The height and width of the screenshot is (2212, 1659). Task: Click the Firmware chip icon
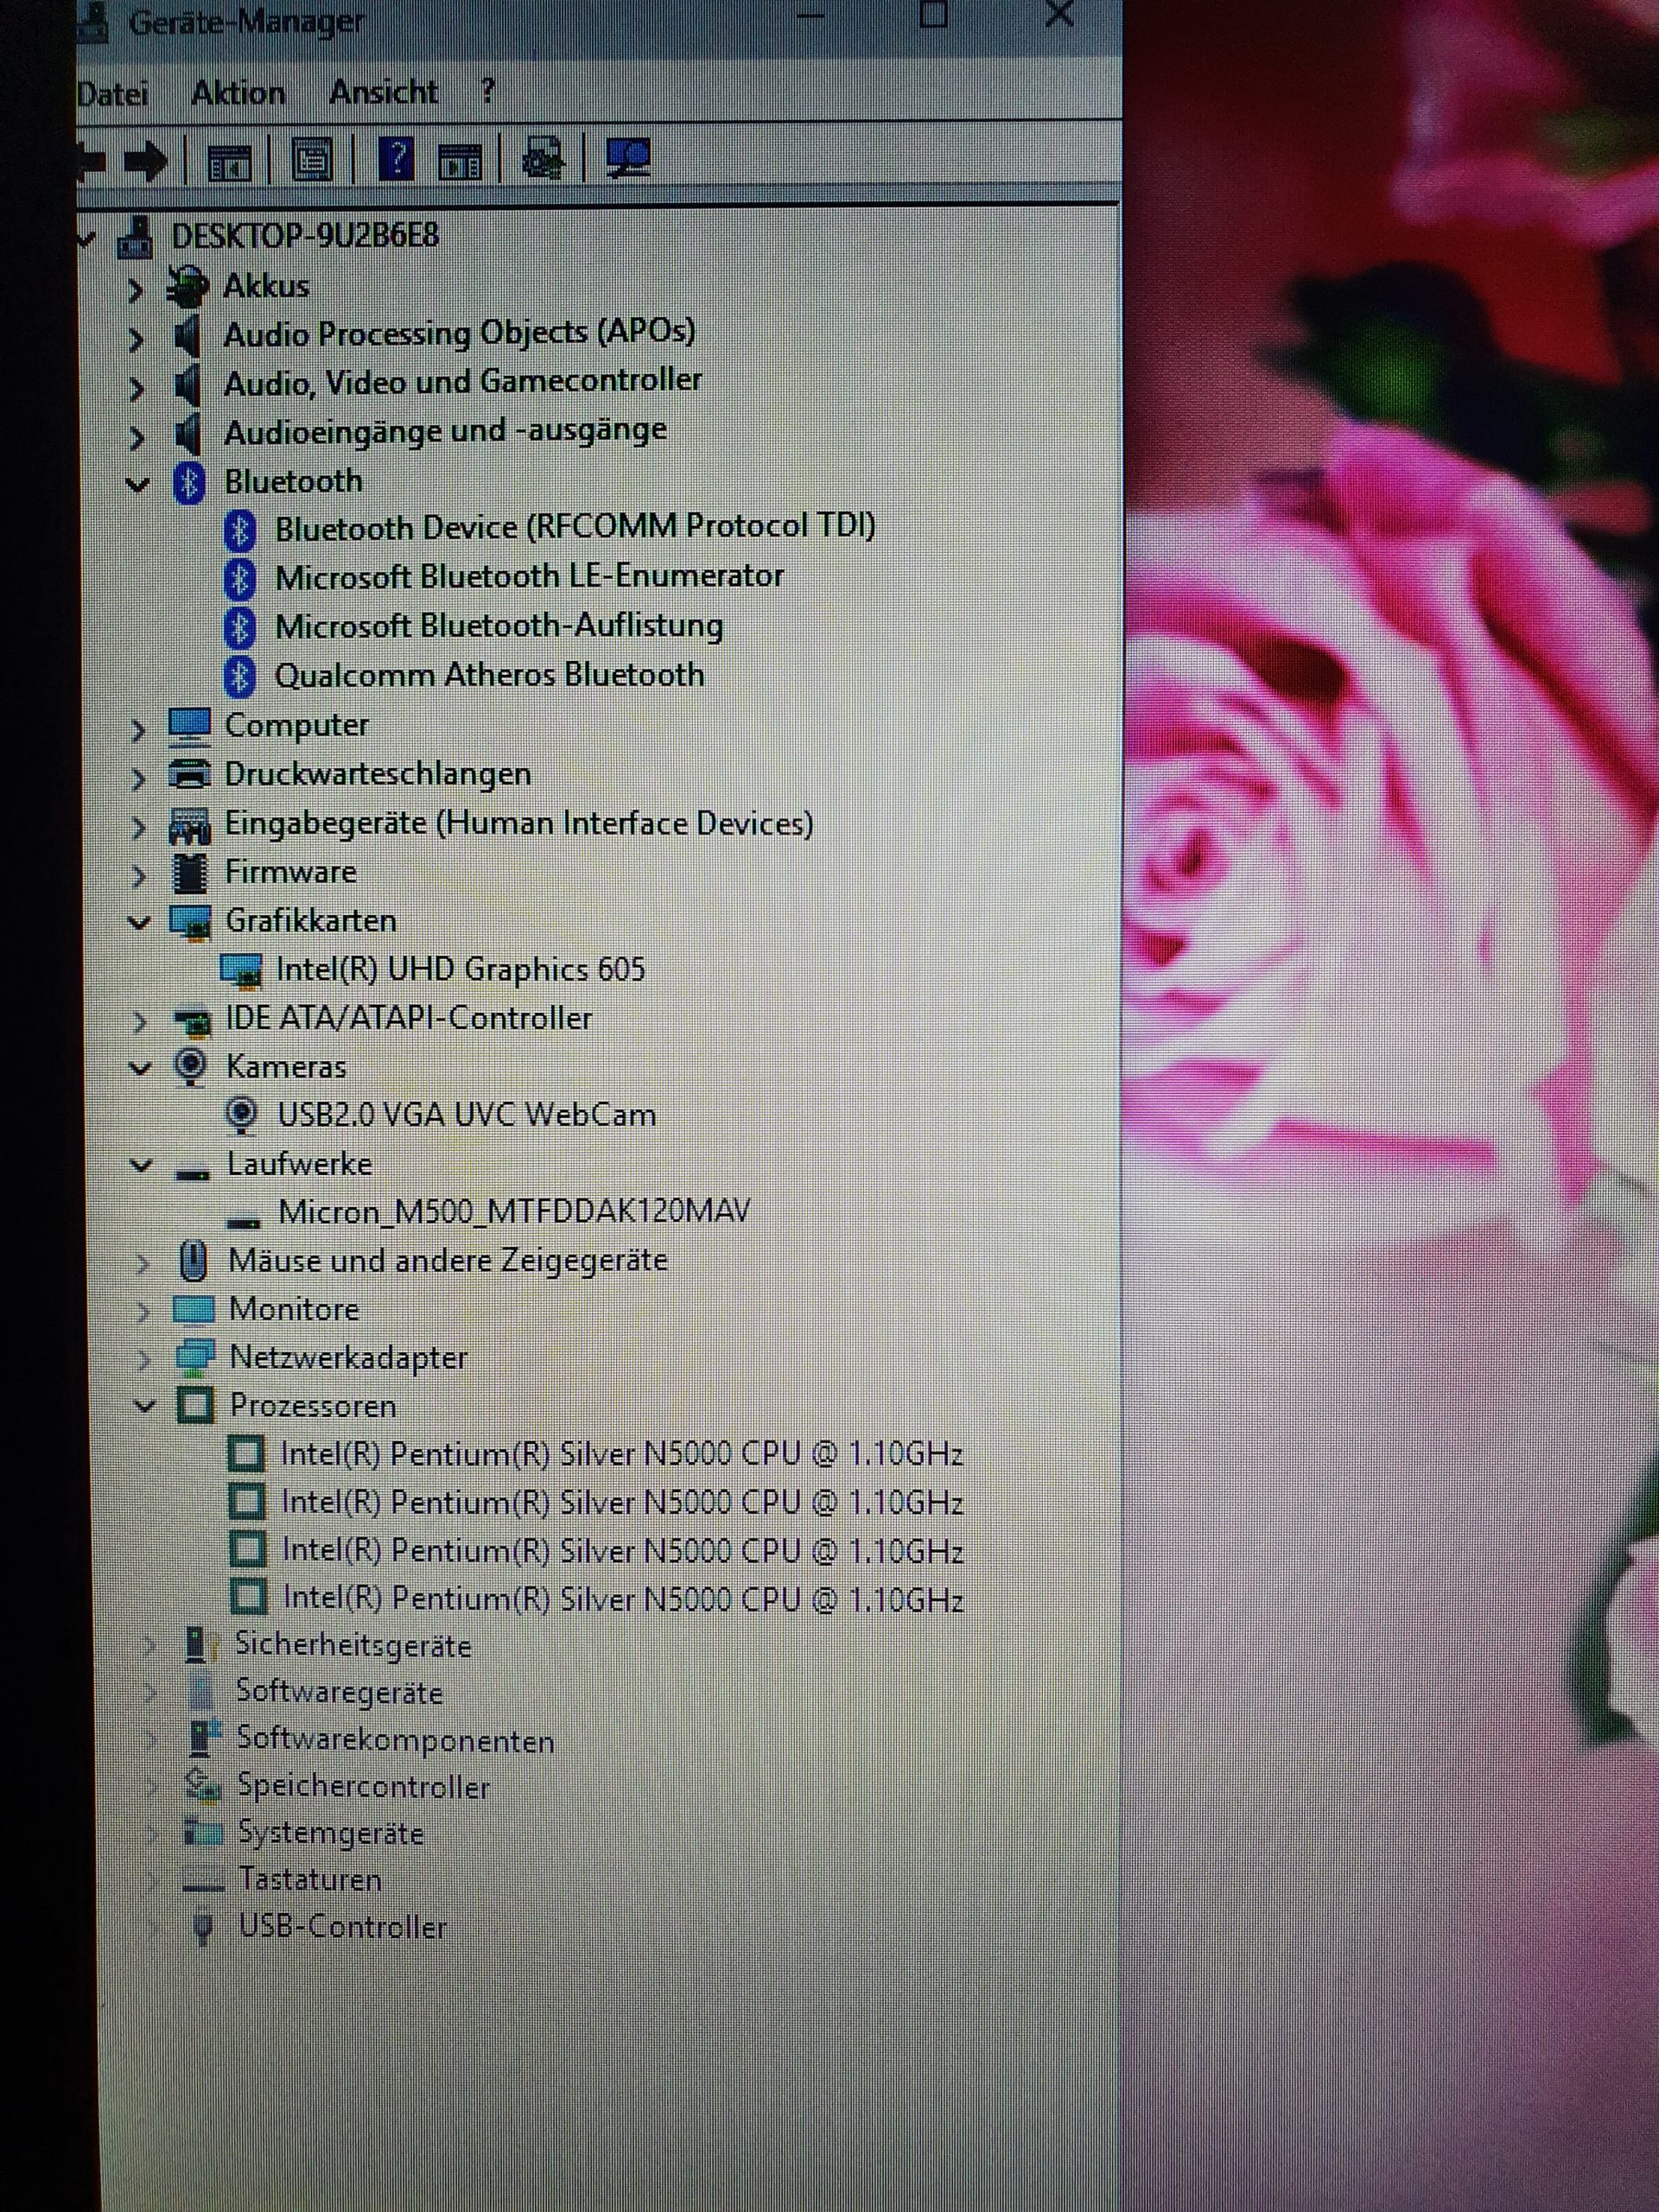(190, 874)
